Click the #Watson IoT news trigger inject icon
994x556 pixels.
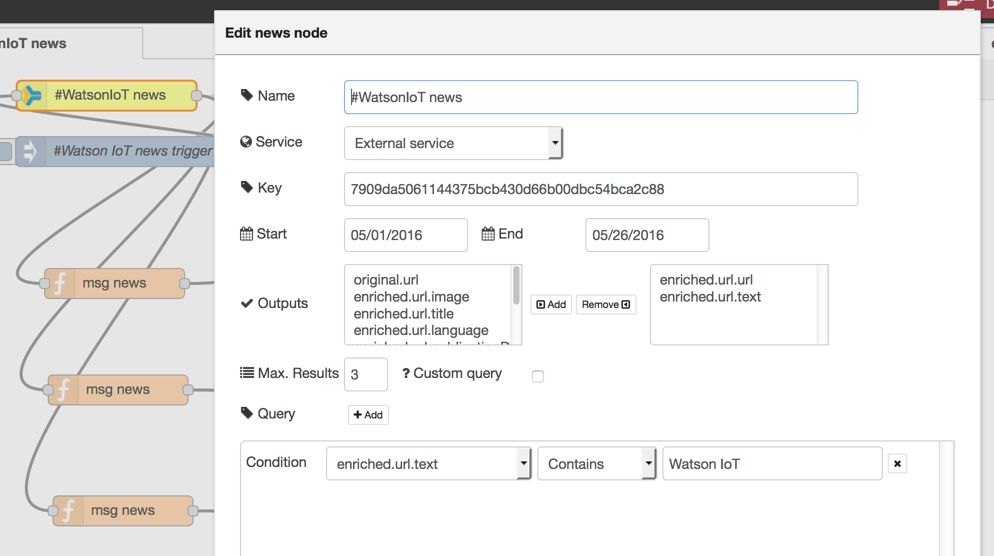(29, 152)
